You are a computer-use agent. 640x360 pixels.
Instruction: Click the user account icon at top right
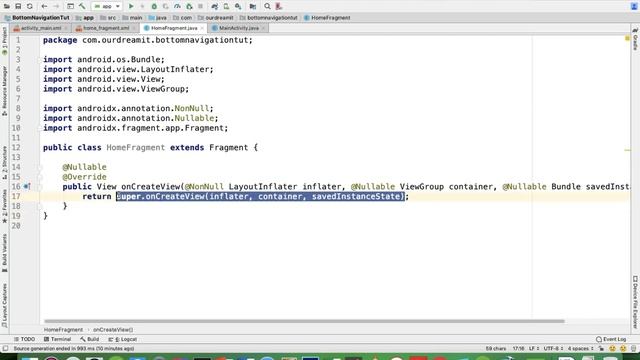pyautogui.click(x=634, y=7)
